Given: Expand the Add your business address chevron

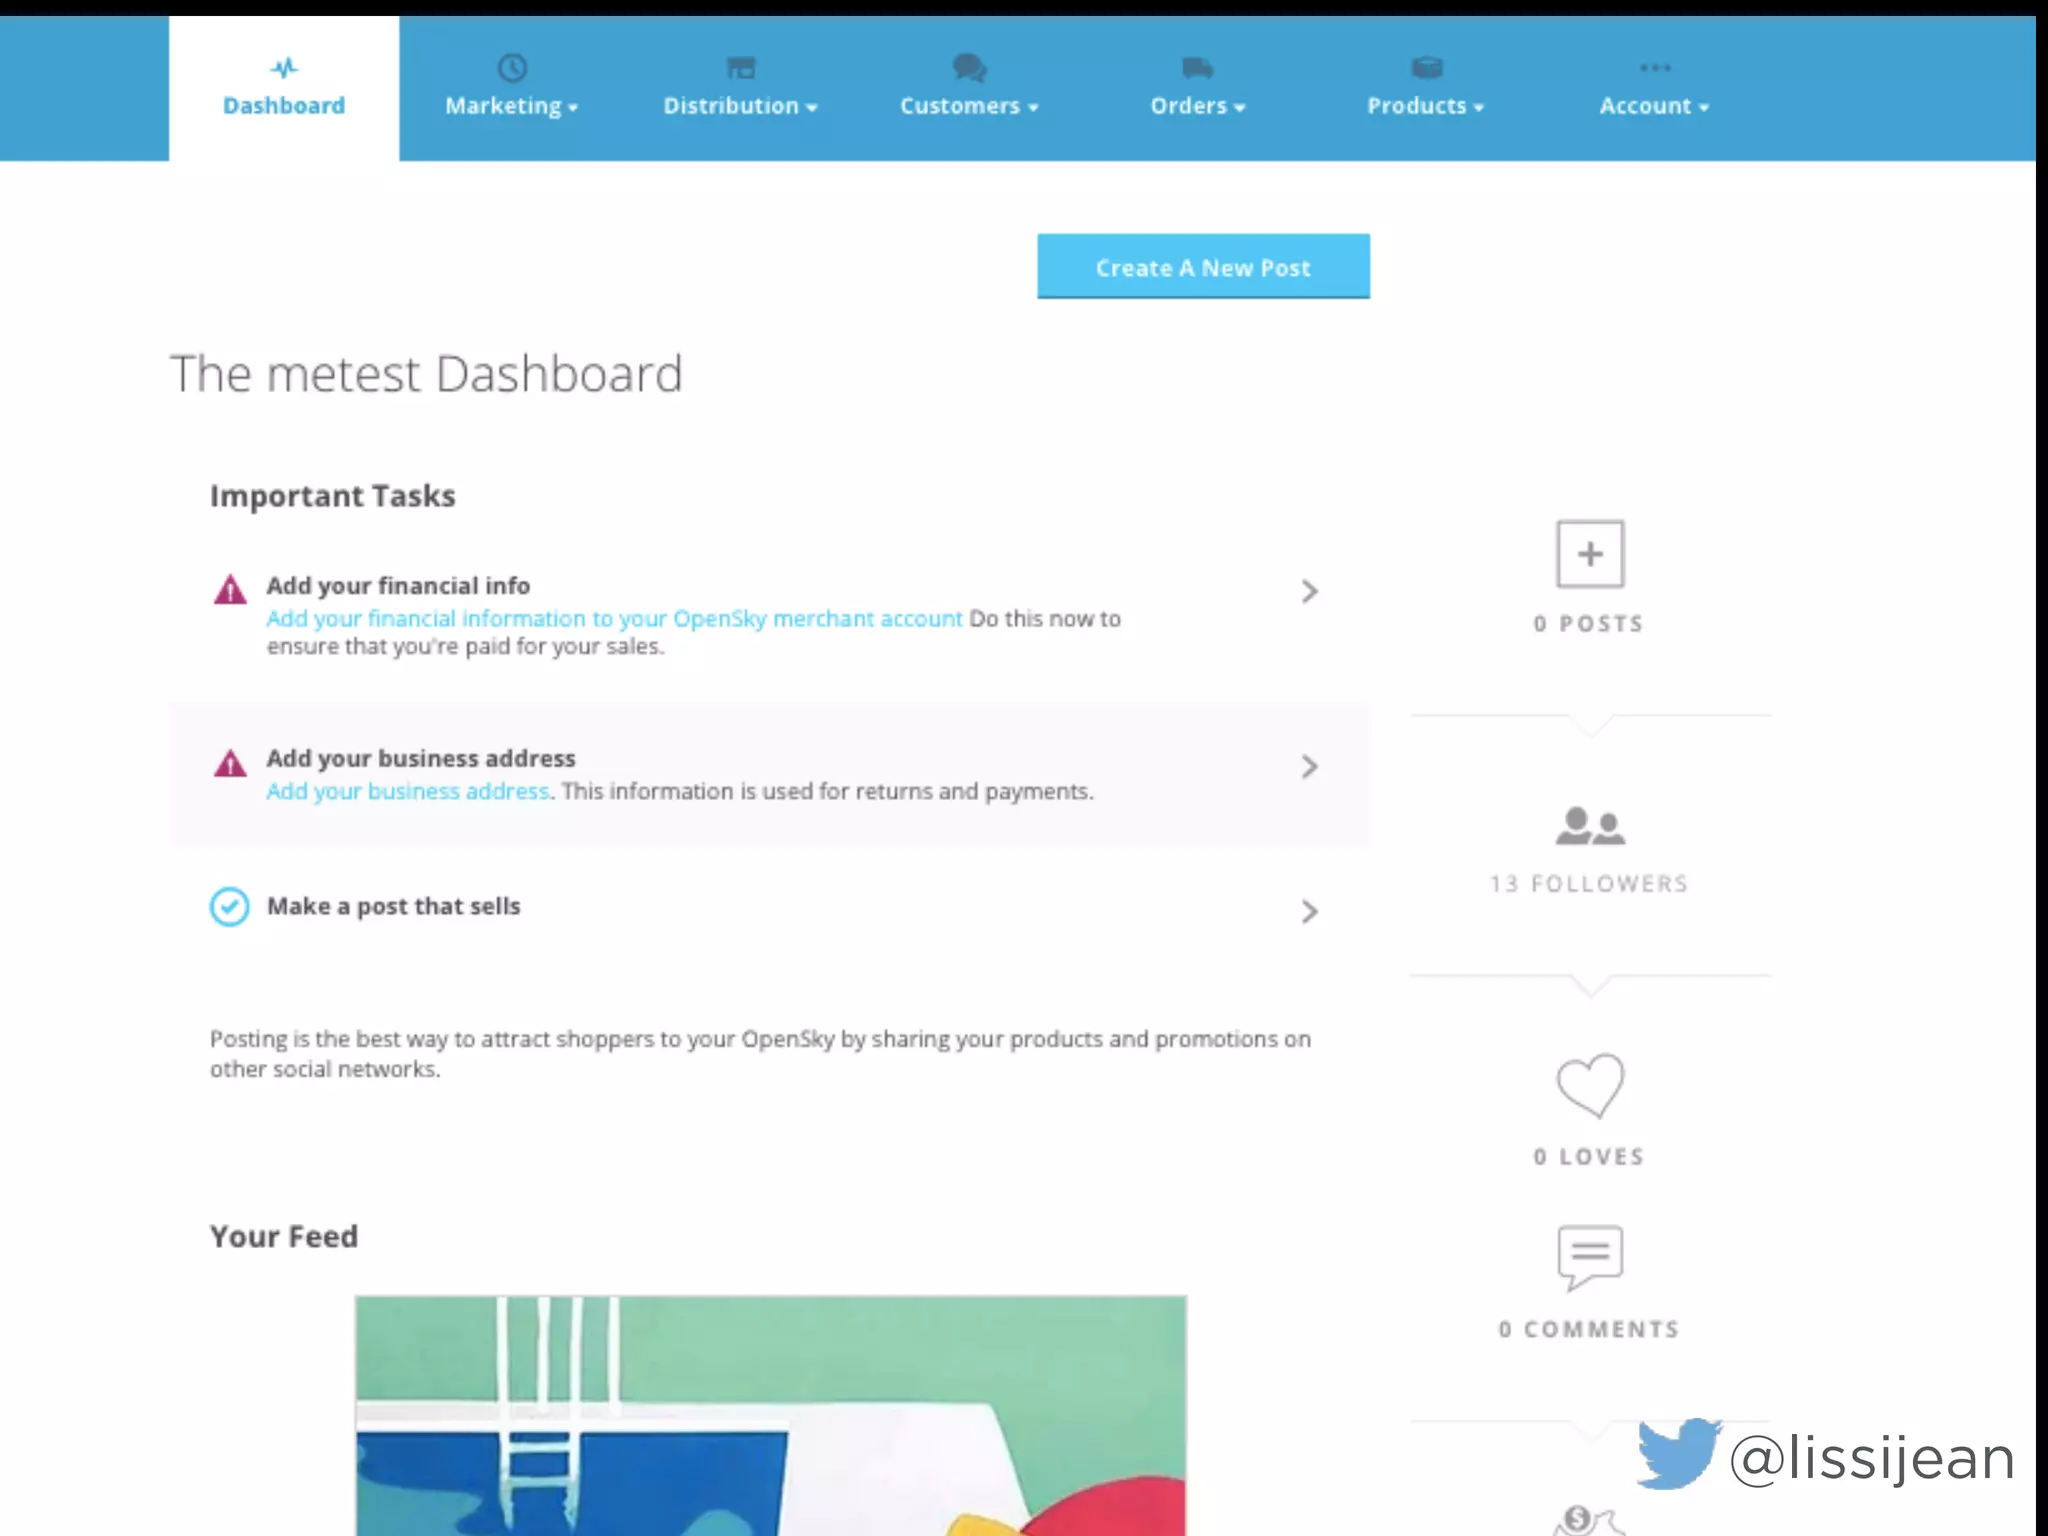Looking at the screenshot, I should pos(1309,767).
